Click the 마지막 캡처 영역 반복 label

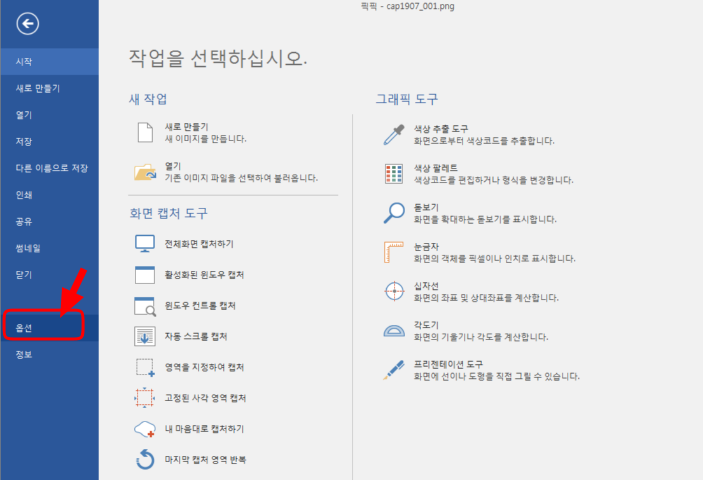(x=205, y=459)
